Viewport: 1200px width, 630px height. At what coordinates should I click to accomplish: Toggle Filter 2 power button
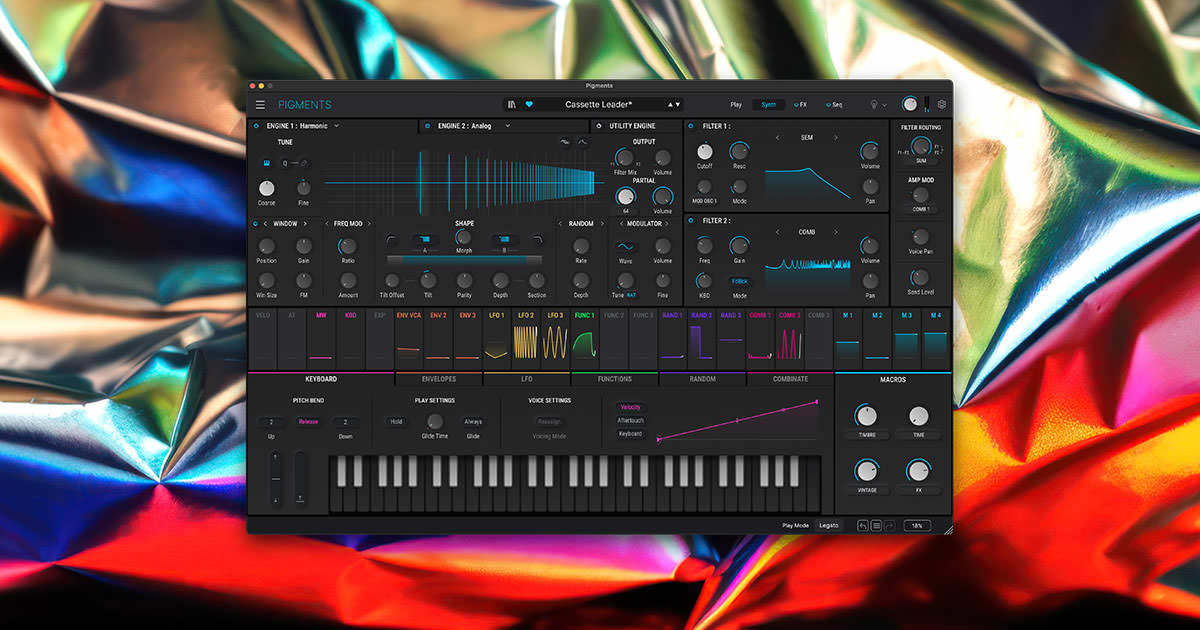(692, 220)
